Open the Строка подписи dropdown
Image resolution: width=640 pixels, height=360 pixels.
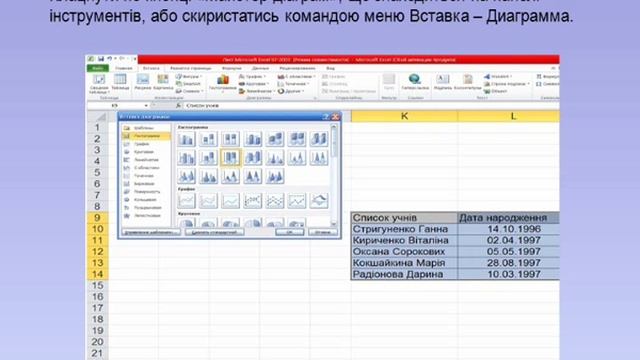[507, 84]
